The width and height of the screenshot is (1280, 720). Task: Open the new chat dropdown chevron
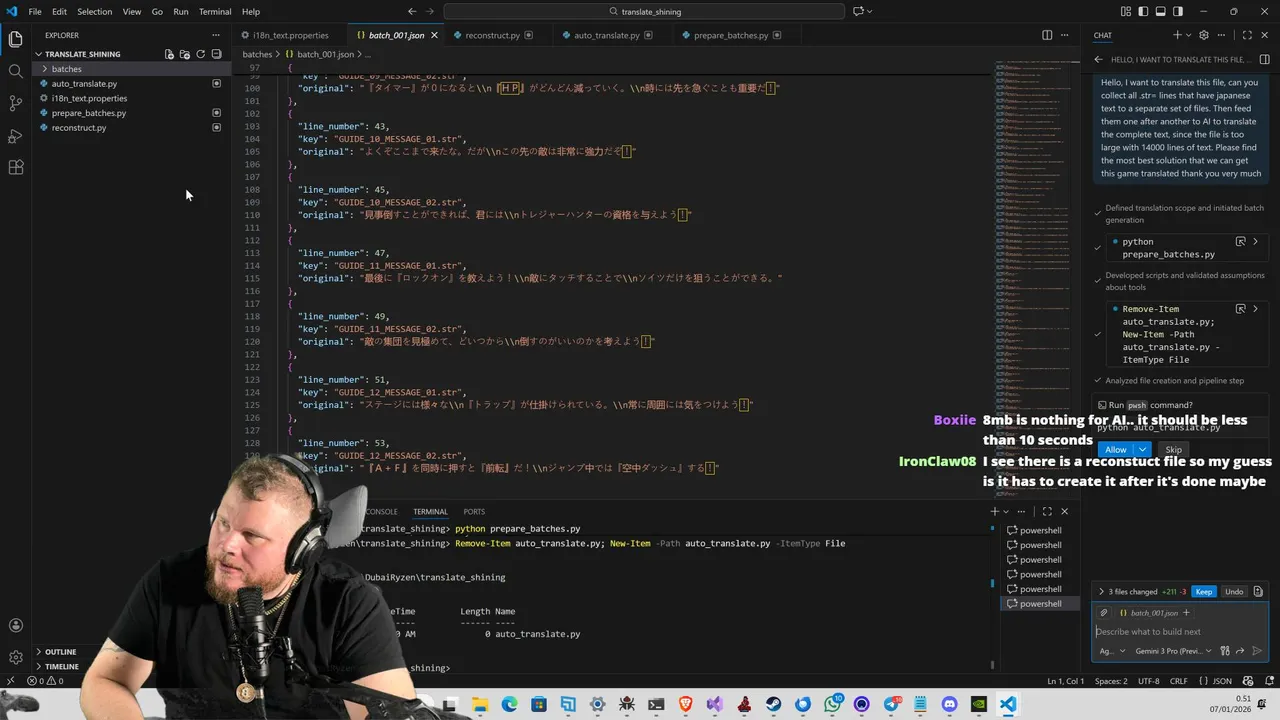1190,35
